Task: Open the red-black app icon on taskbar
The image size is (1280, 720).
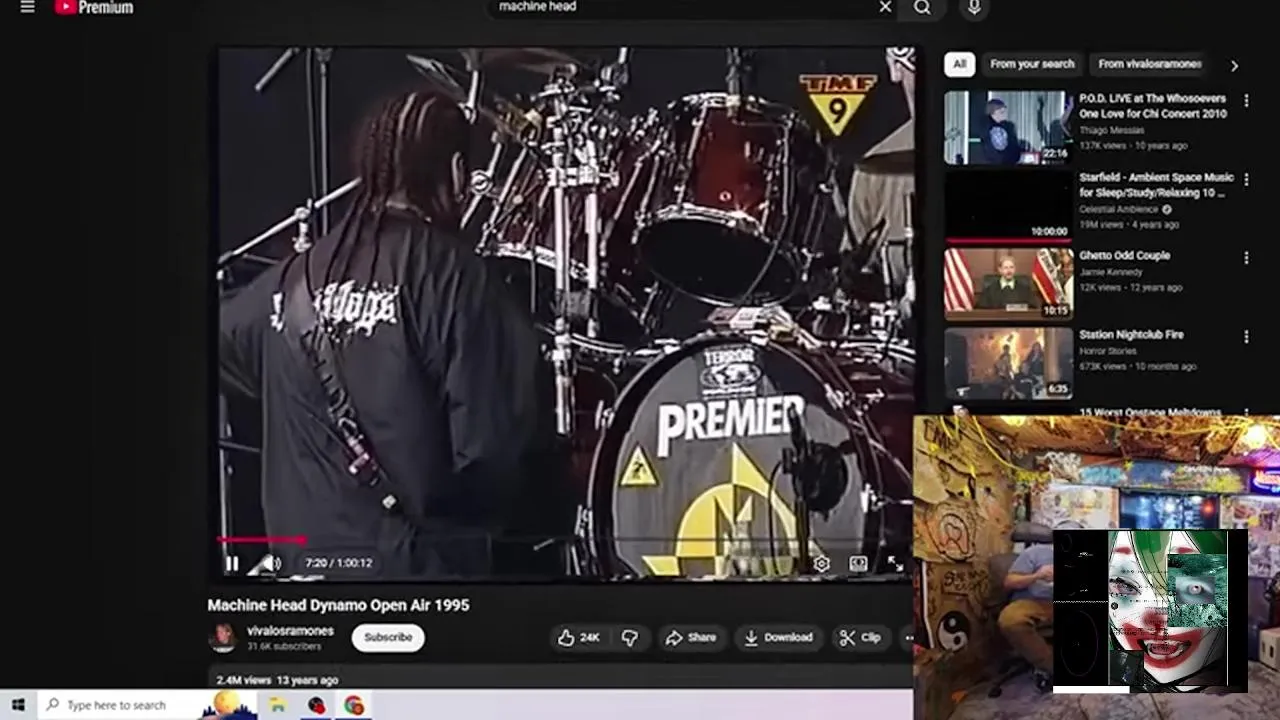Action: click(316, 705)
